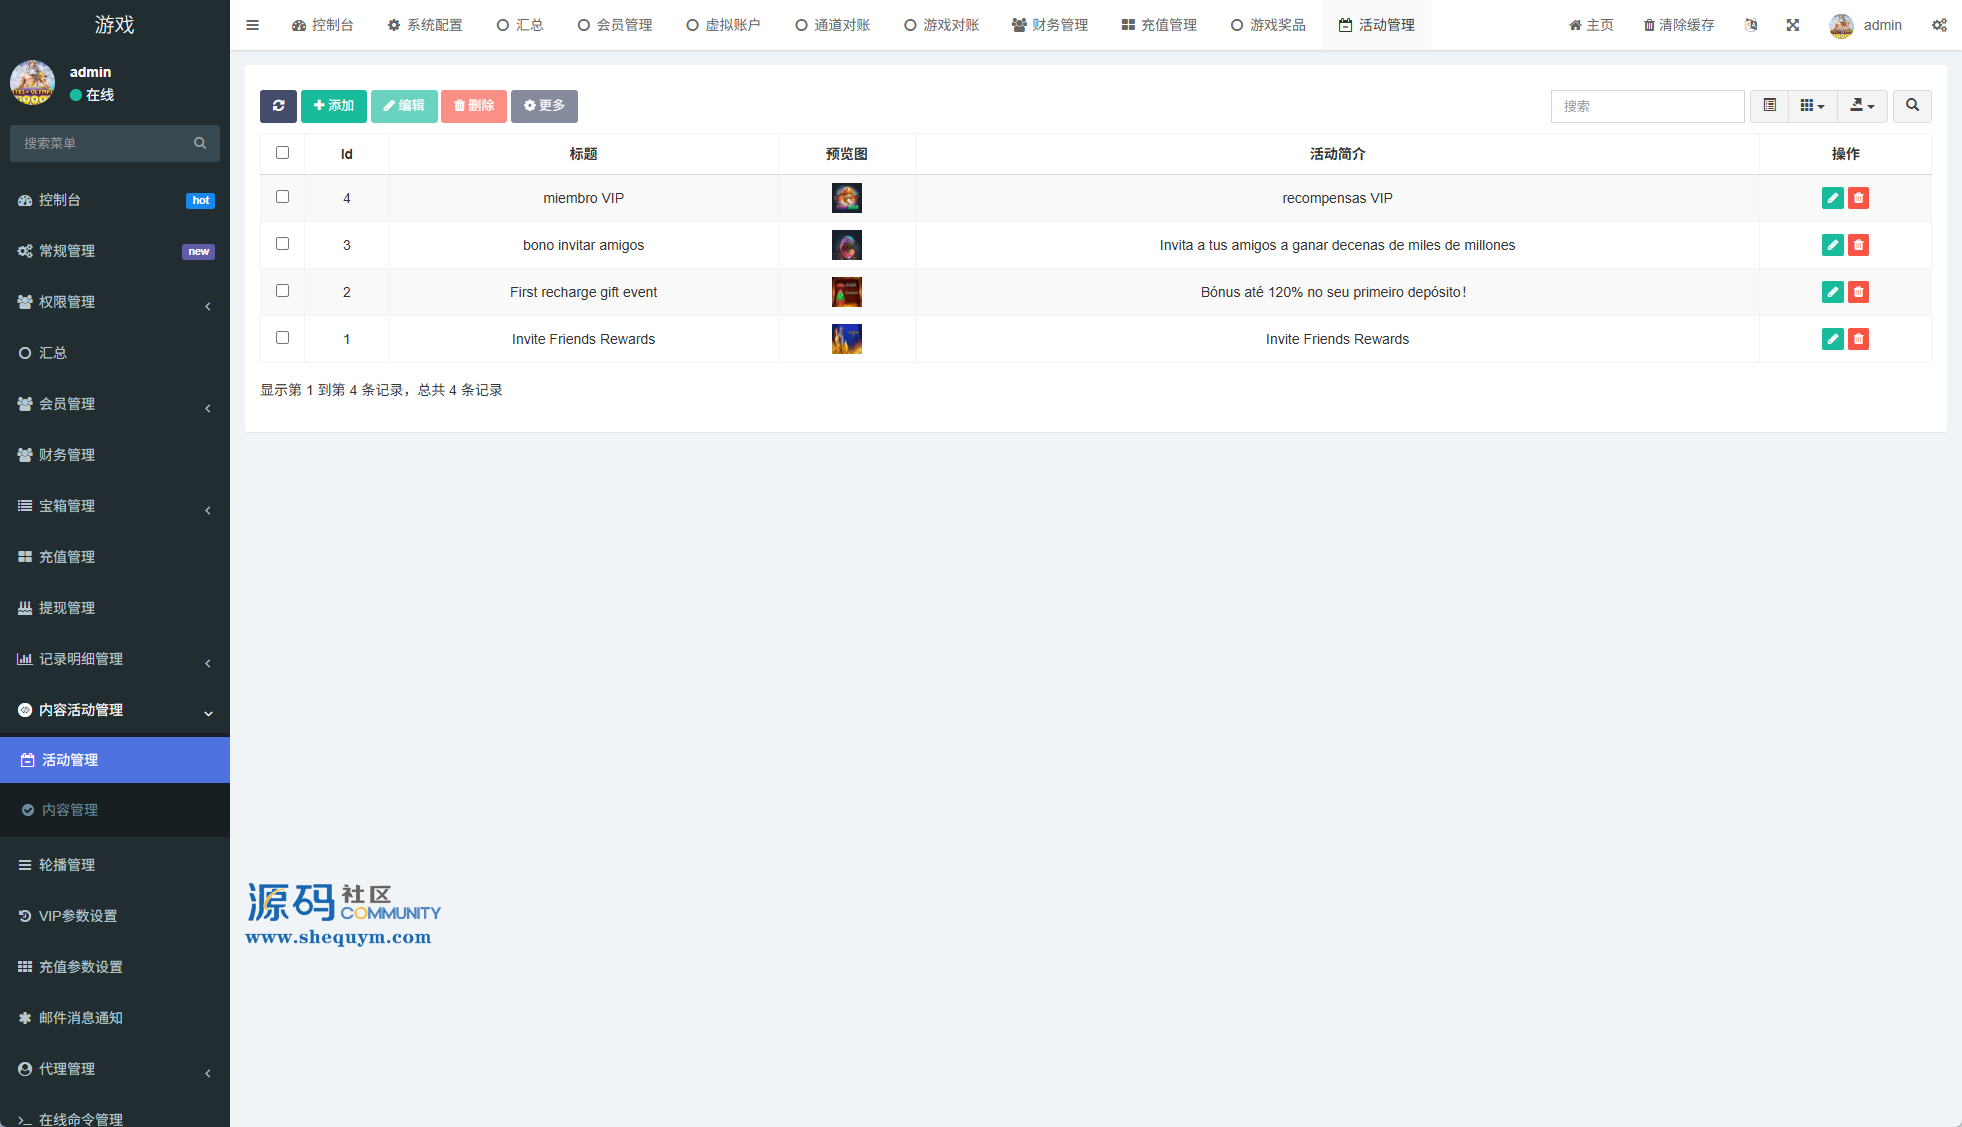This screenshot has width=1962, height=1127.
Task: Open 内容管理 in the sidebar submenu
Action: [x=70, y=810]
